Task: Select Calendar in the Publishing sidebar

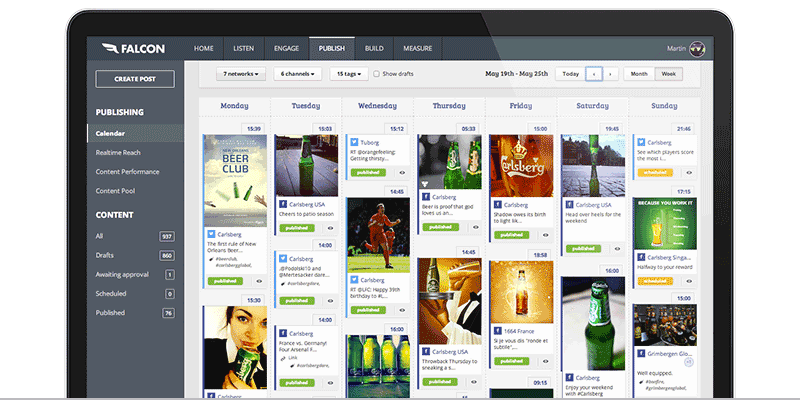Action: coord(135,133)
